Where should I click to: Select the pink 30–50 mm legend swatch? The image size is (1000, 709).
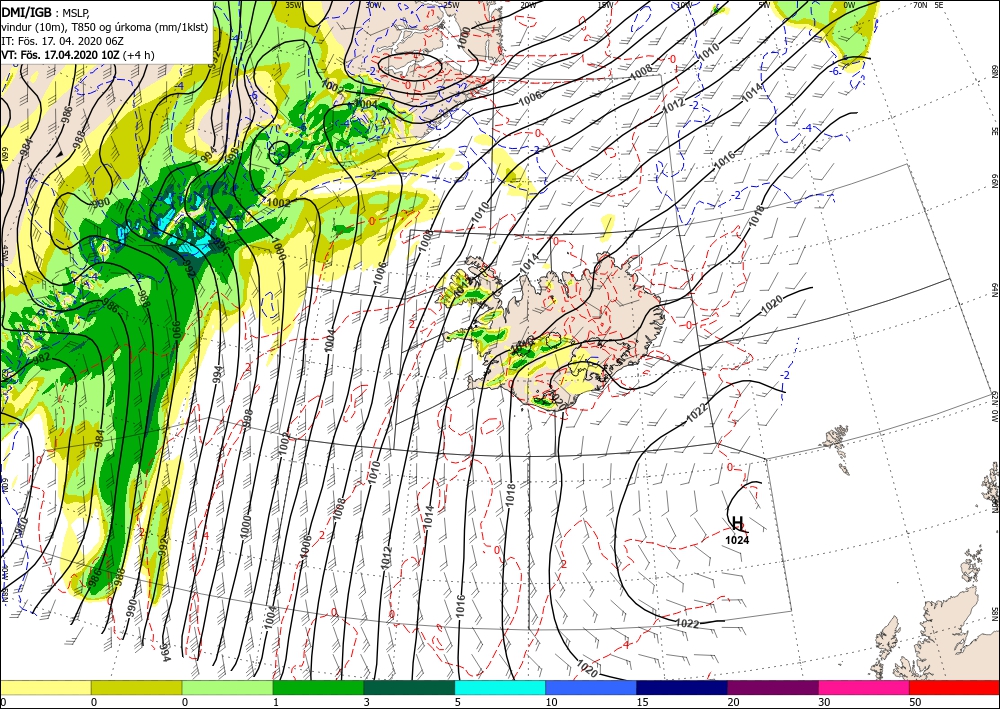pos(864,687)
